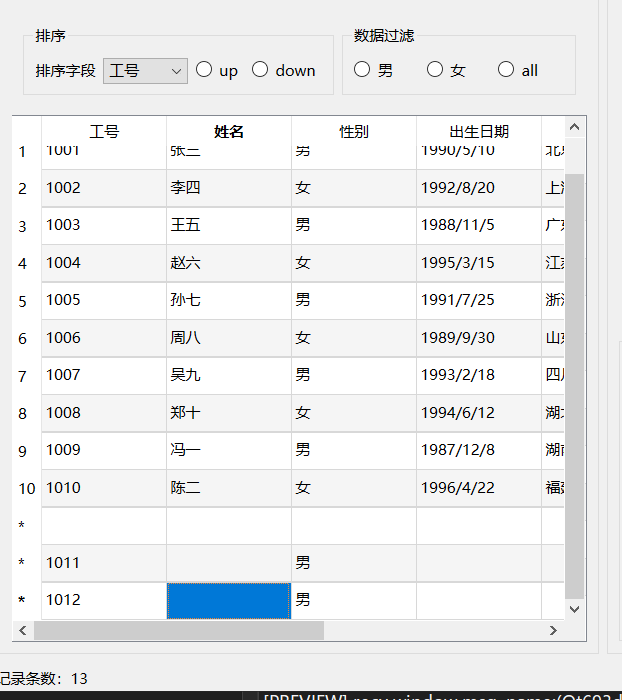The image size is (622, 700).
Task: Click birth date 1996/4/22
Action: [479, 488]
